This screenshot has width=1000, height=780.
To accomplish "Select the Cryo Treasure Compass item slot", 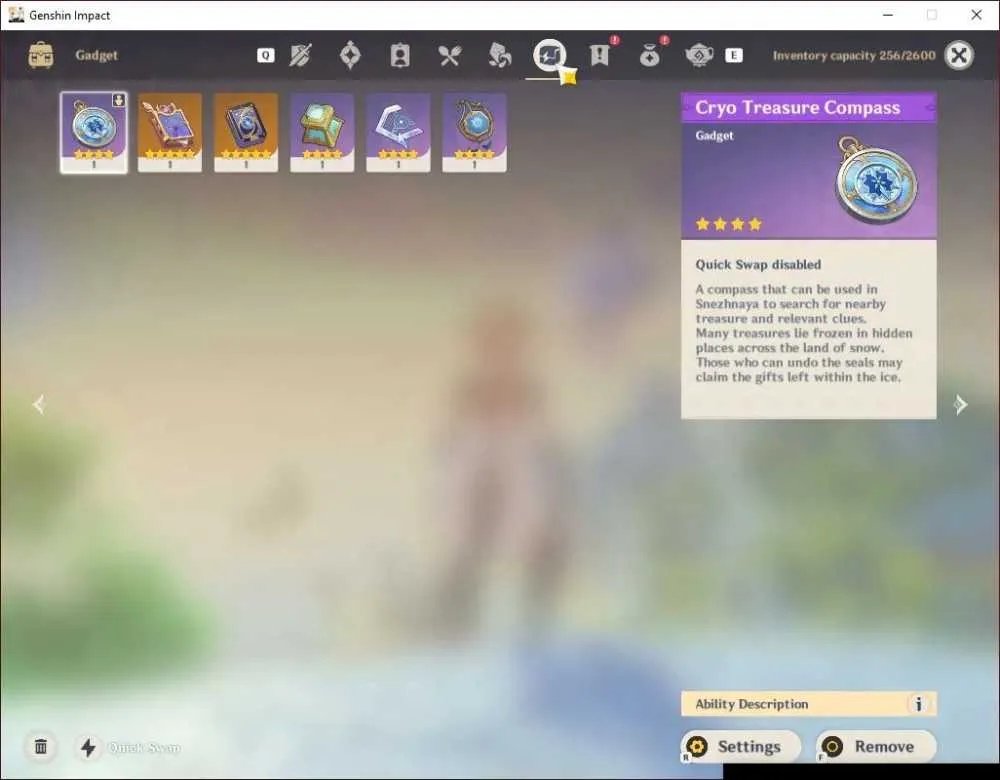I will (94, 133).
